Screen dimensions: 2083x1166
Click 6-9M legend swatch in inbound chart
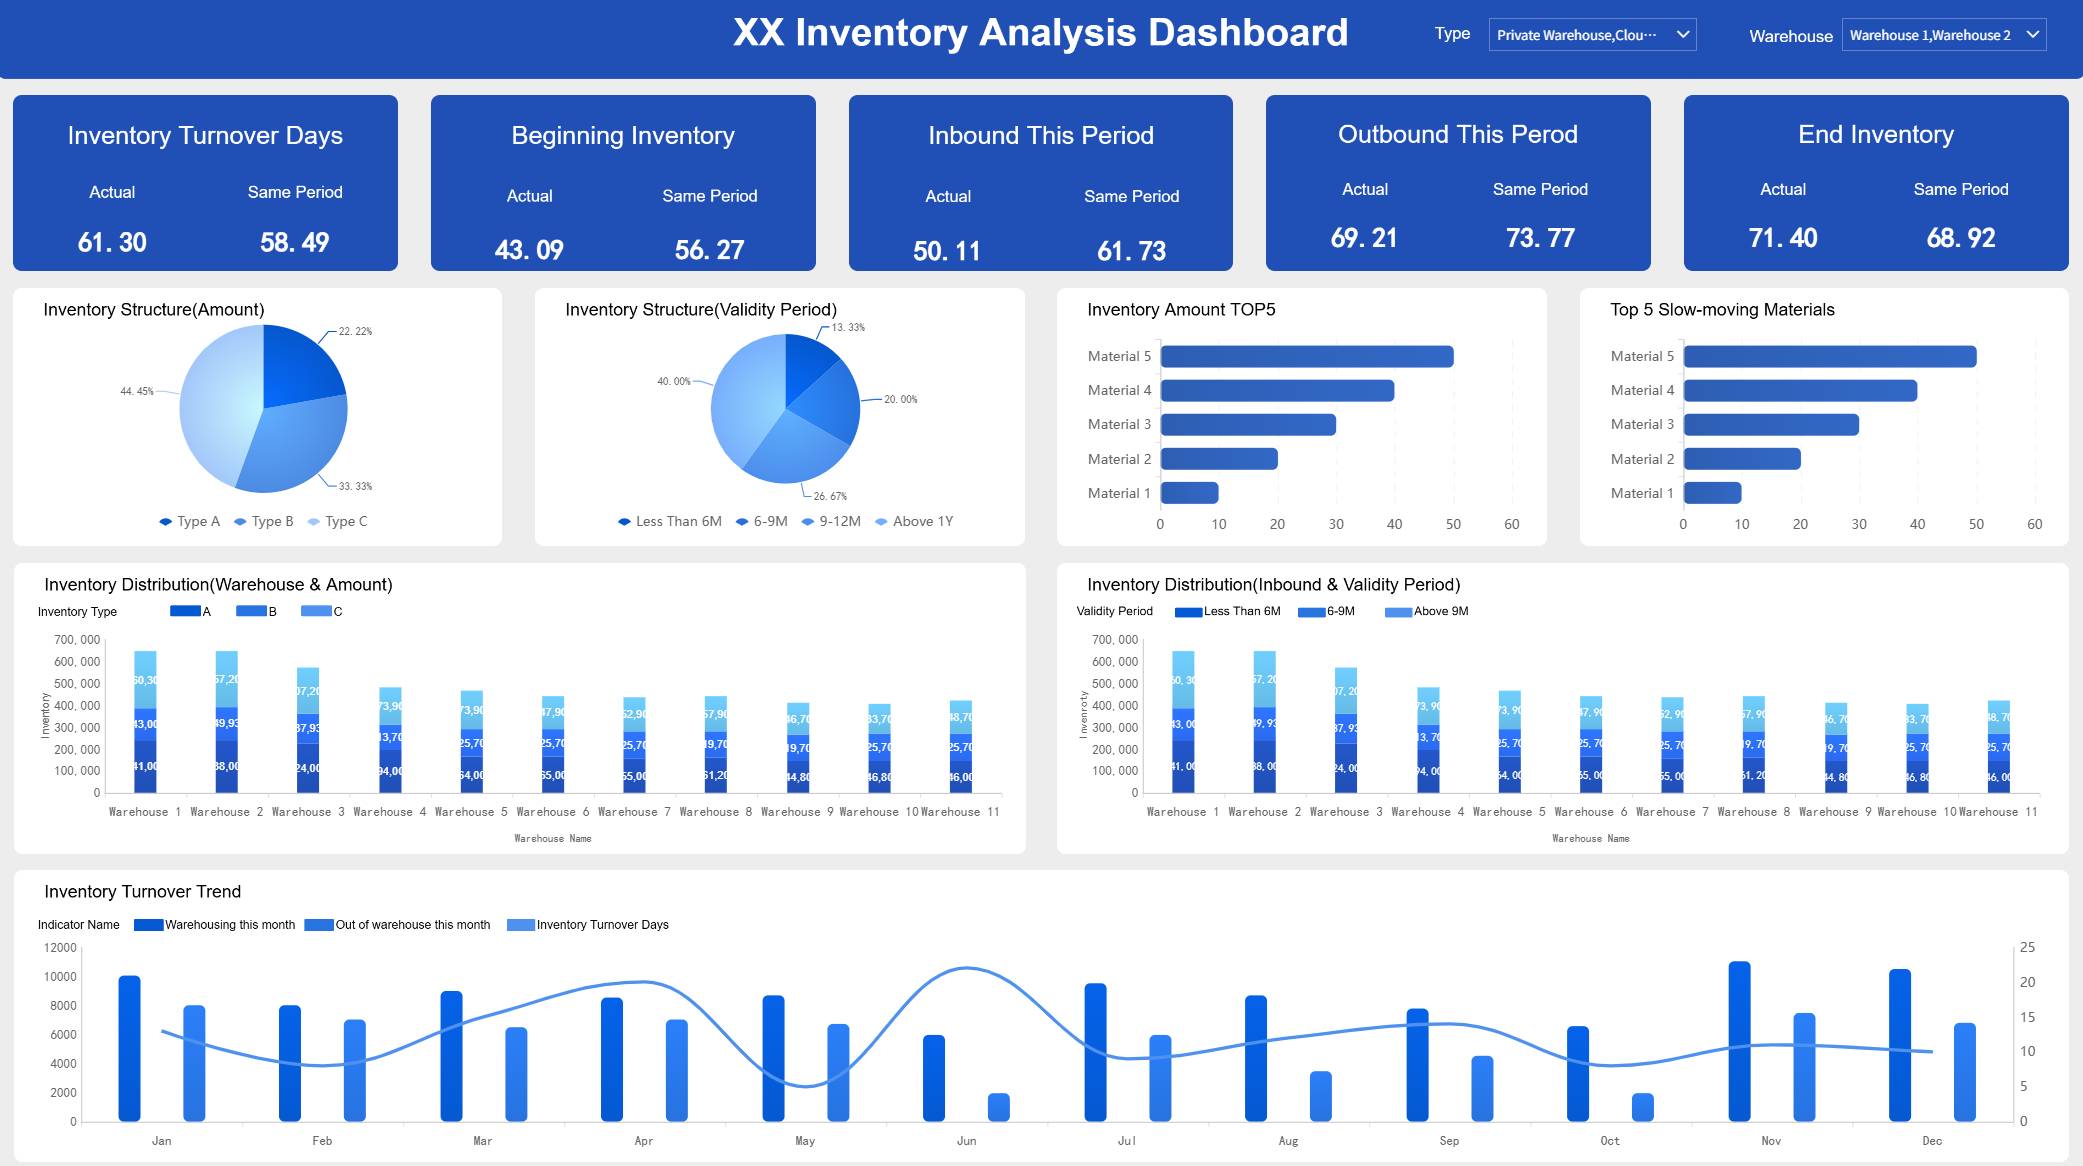click(x=1311, y=611)
